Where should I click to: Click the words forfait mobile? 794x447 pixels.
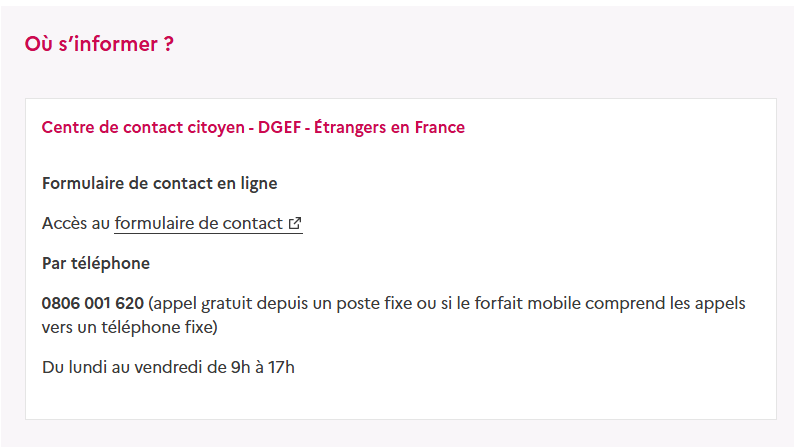point(528,303)
